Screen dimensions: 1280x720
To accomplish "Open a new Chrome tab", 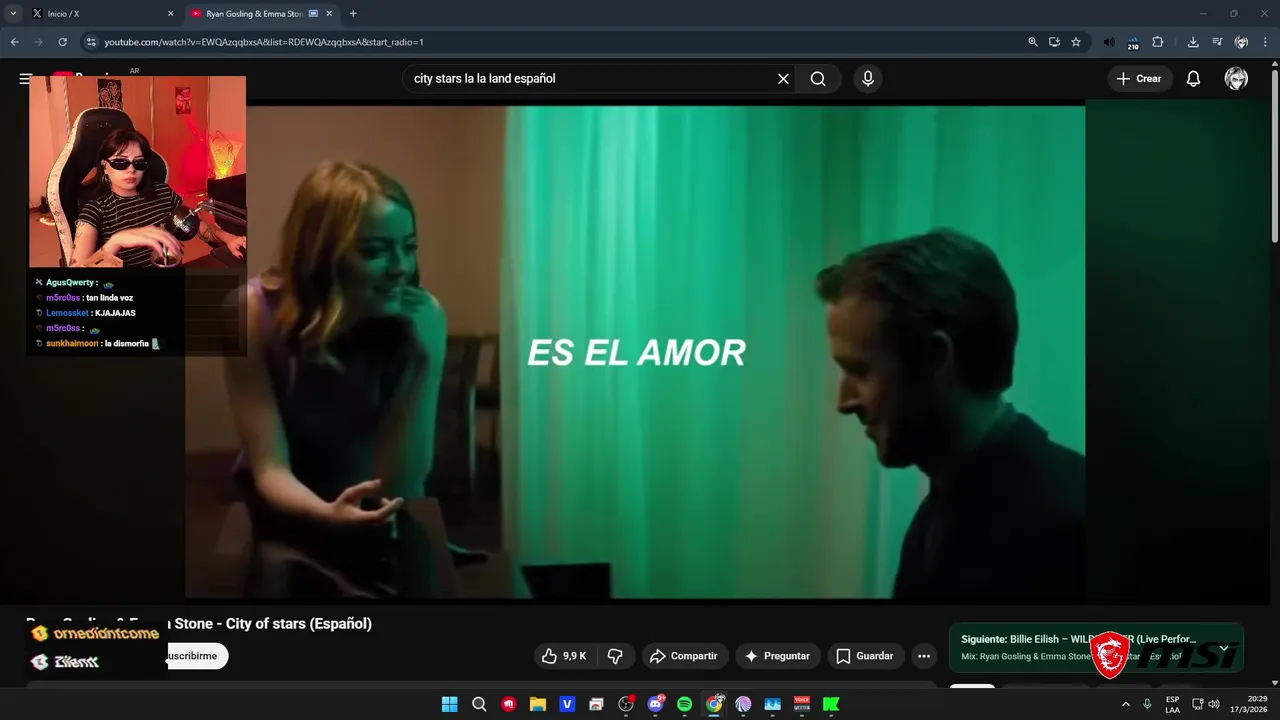I will coord(353,14).
